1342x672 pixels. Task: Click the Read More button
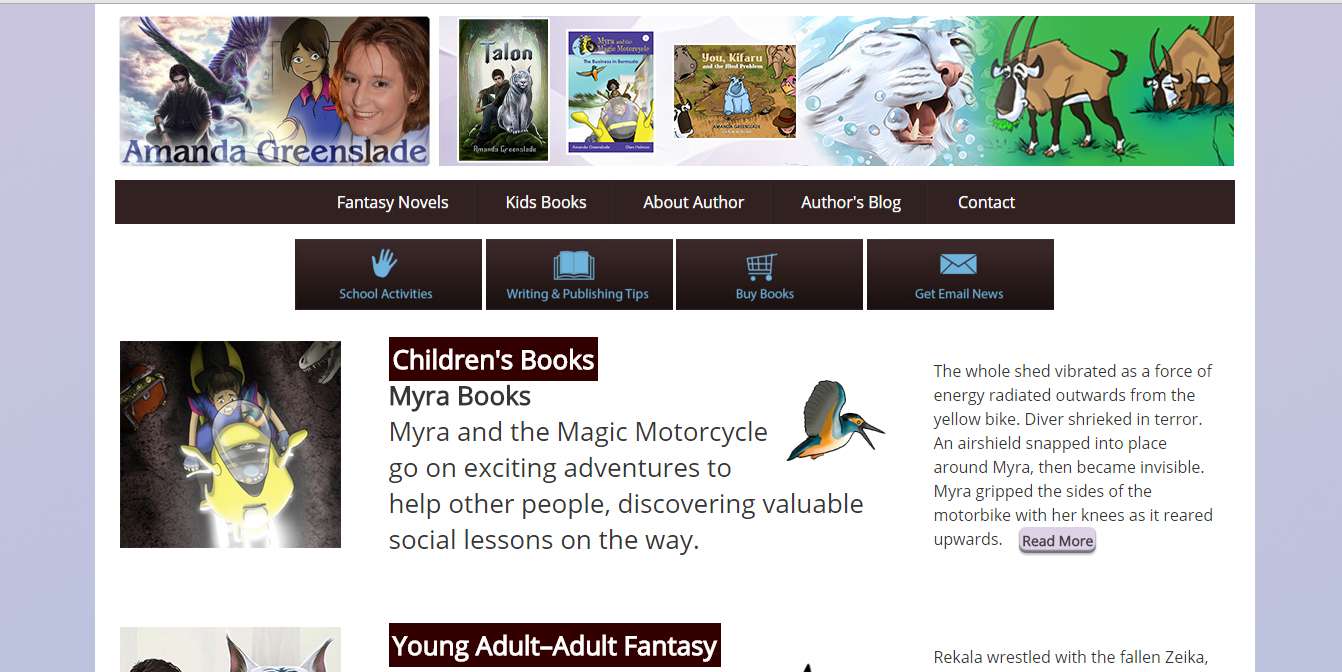pyautogui.click(x=1057, y=541)
